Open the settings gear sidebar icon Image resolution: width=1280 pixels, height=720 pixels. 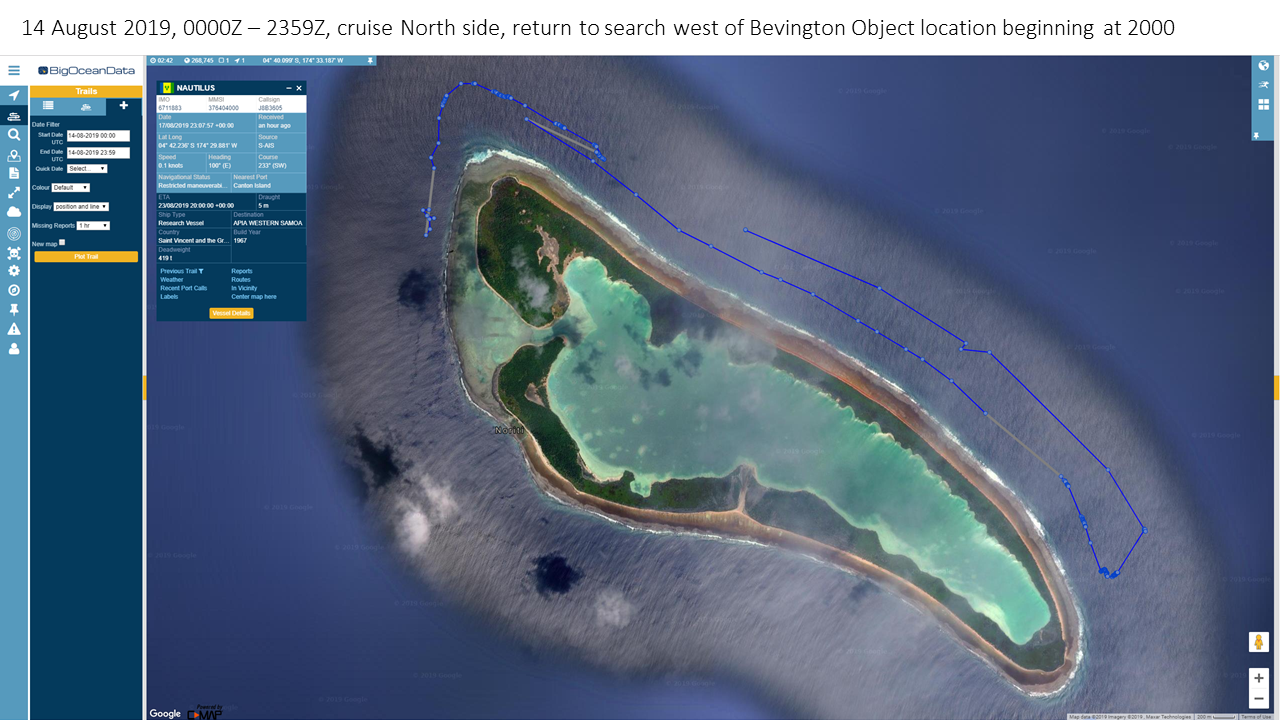coord(14,270)
